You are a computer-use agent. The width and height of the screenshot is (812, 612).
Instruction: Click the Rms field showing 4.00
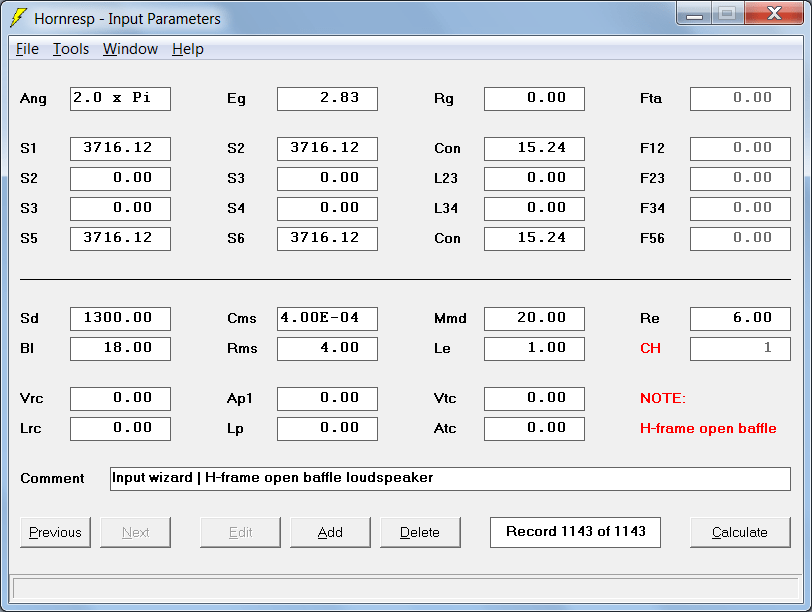327,348
